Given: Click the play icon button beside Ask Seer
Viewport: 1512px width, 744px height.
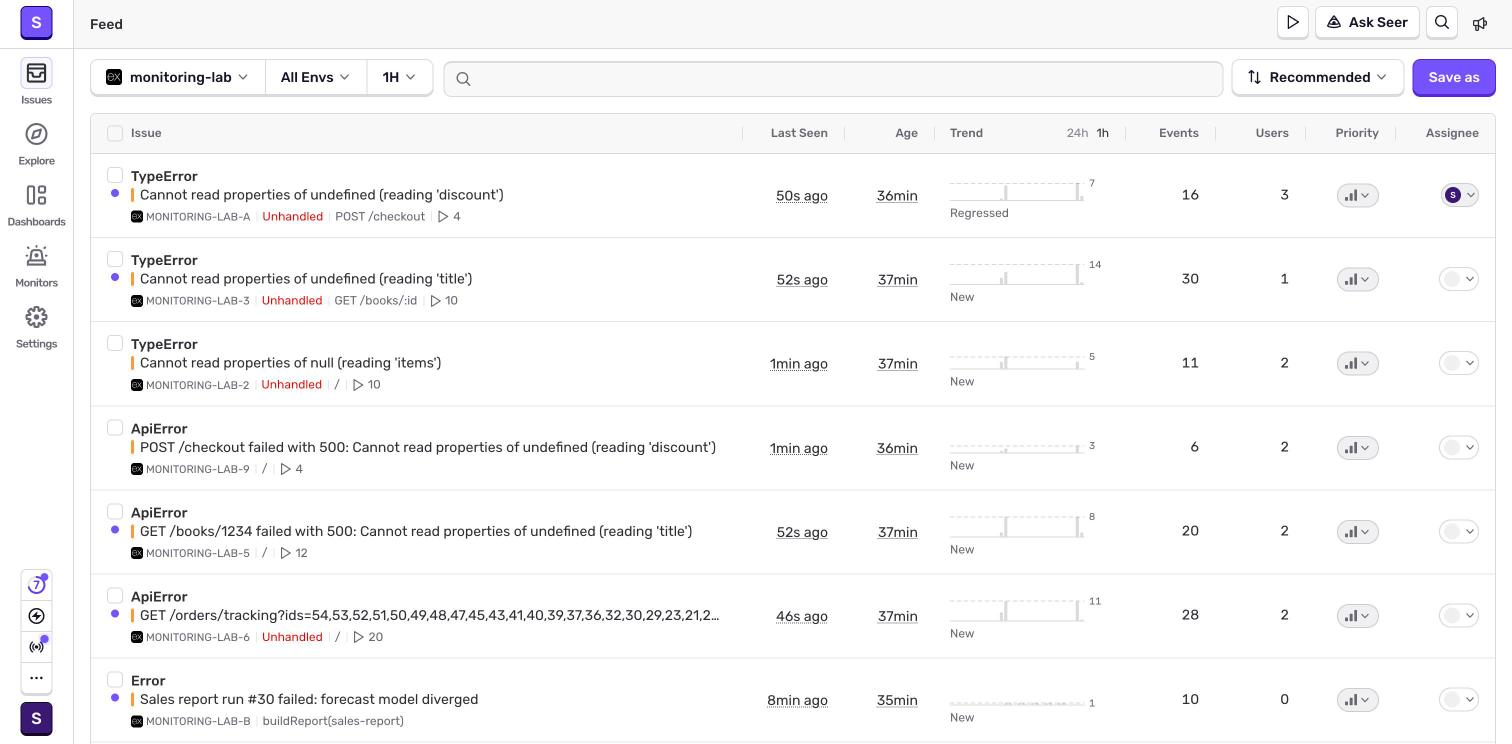Looking at the screenshot, I should coord(1293,22).
